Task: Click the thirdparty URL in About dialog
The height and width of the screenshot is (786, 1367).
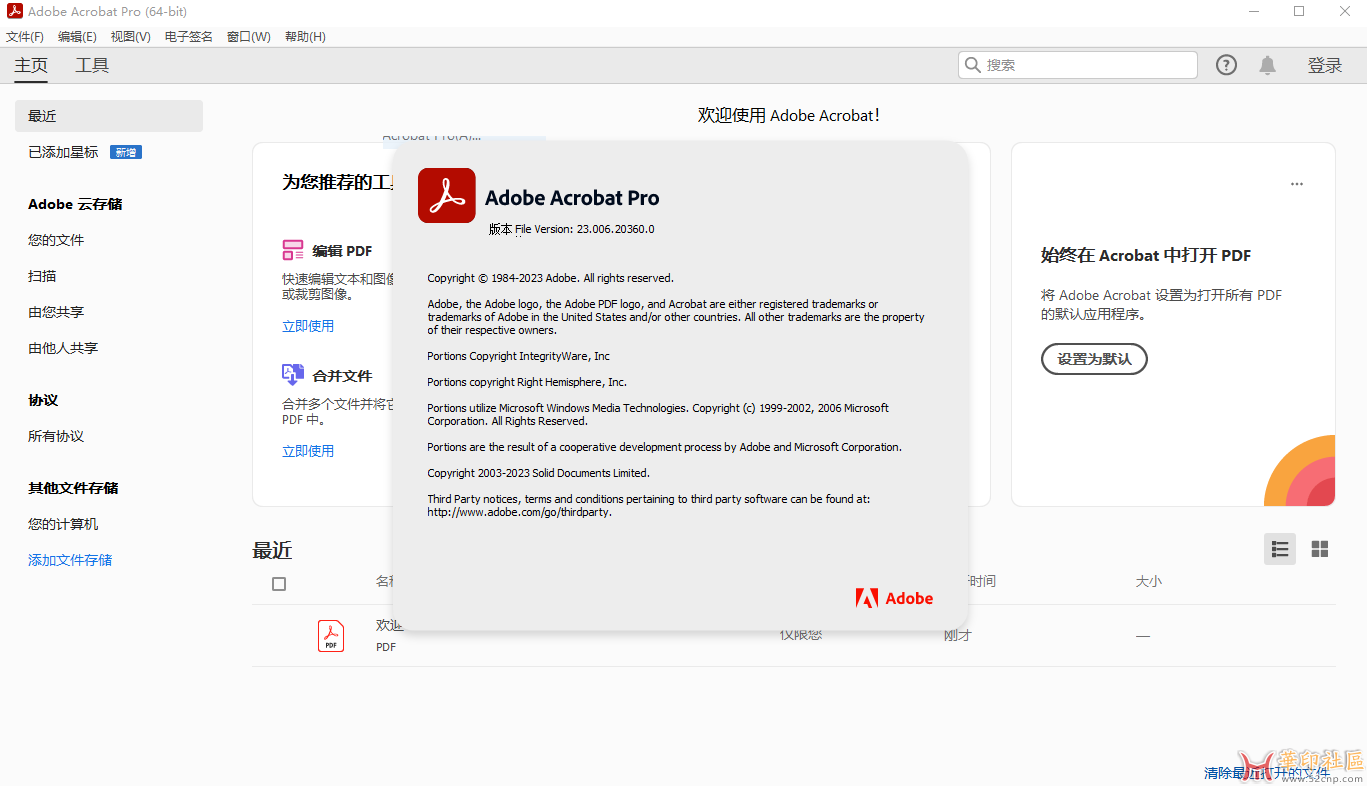Action: click(519, 512)
